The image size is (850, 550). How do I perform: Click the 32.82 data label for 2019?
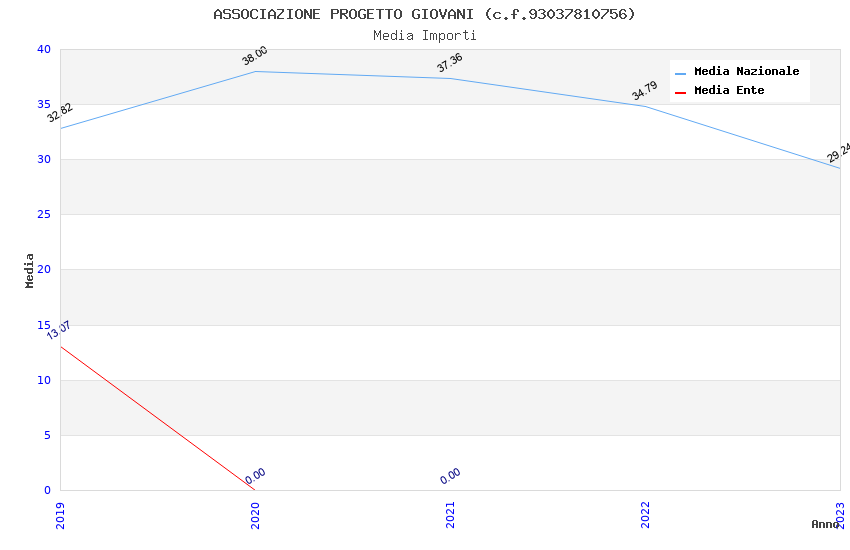60,113
